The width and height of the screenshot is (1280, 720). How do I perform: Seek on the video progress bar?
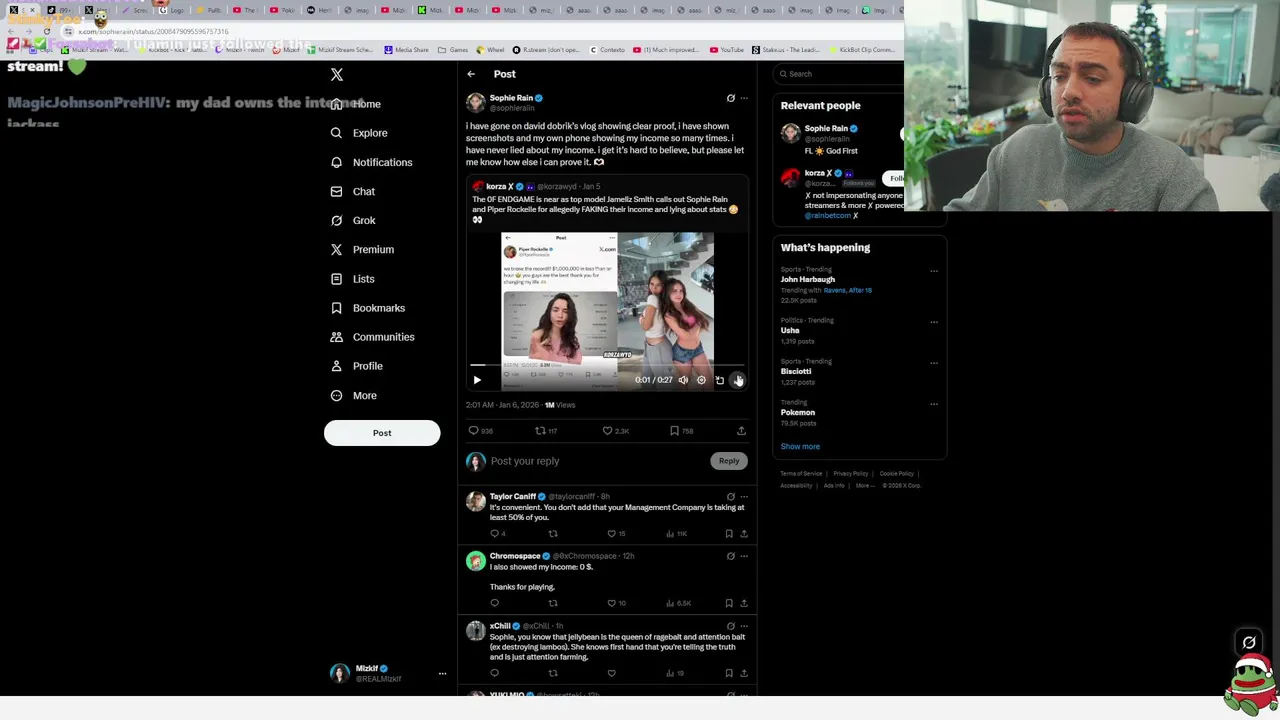[607, 365]
